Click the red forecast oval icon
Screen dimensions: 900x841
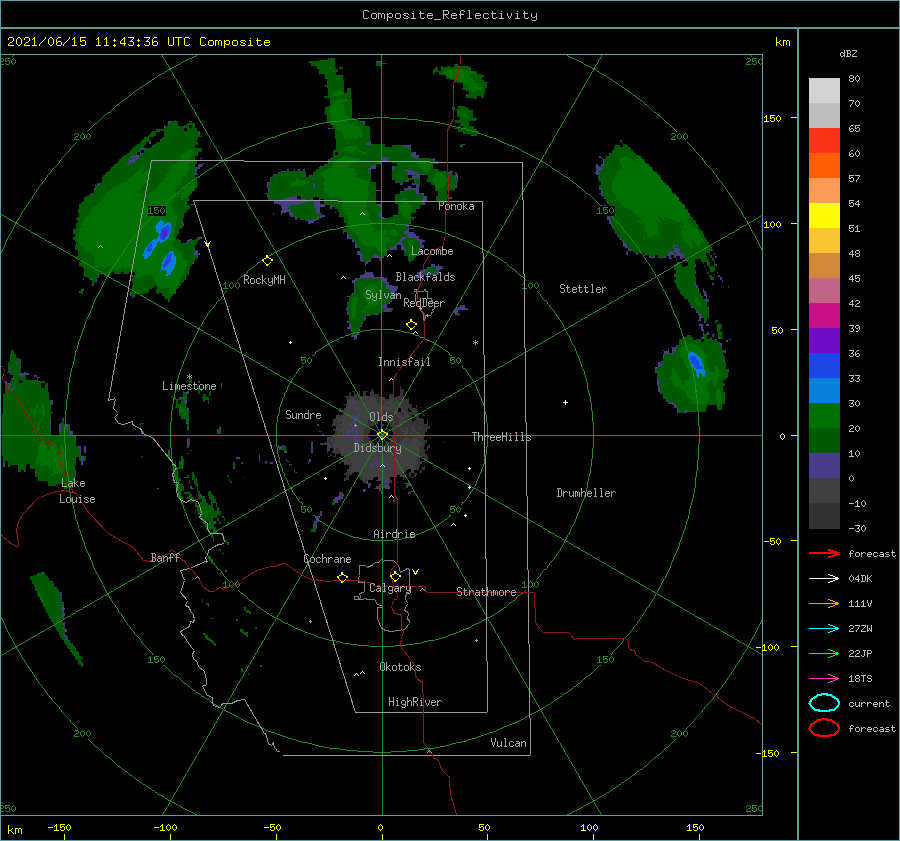(x=824, y=728)
